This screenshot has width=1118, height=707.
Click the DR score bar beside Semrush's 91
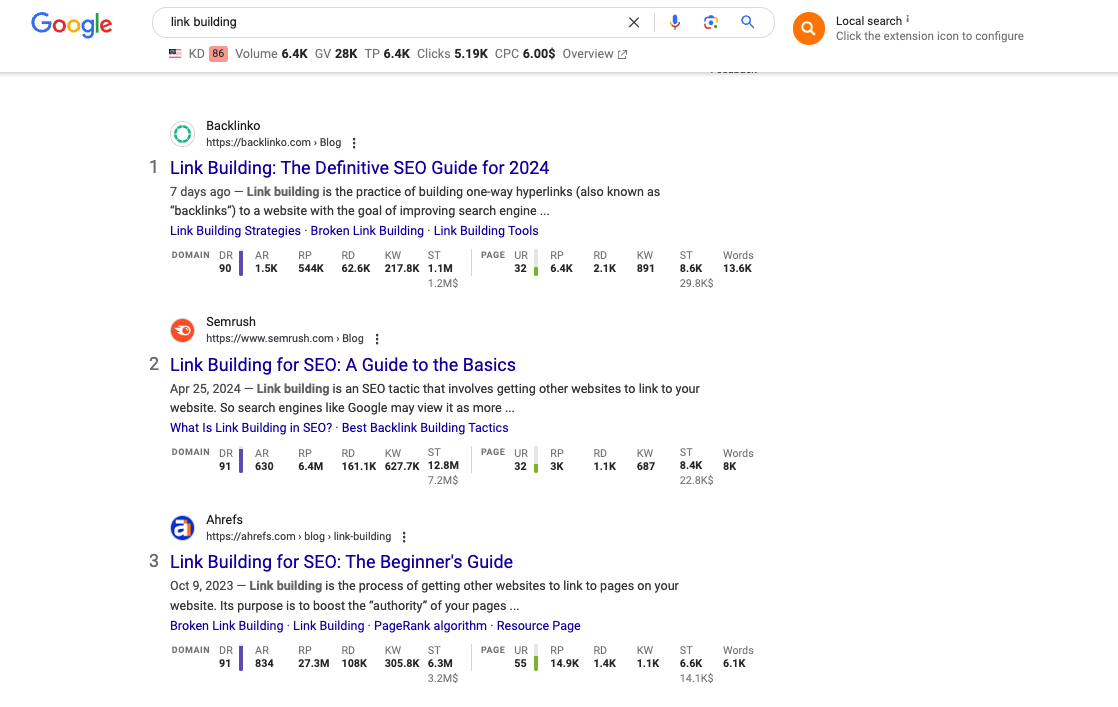coord(239,461)
